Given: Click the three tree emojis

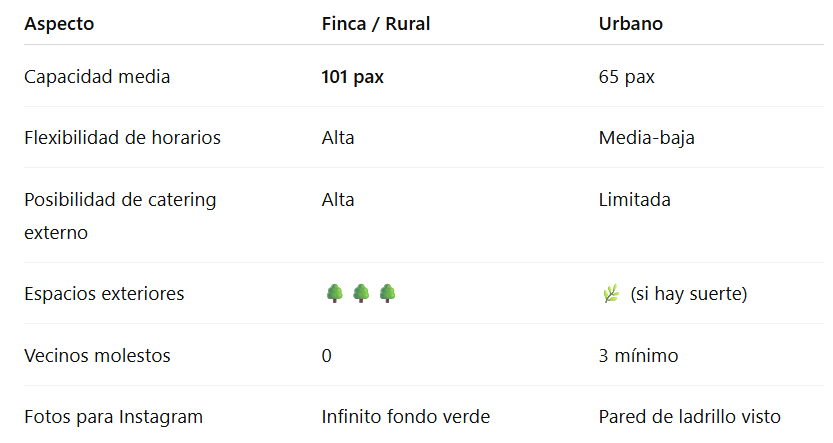Looking at the screenshot, I should pyautogui.click(x=360, y=294).
